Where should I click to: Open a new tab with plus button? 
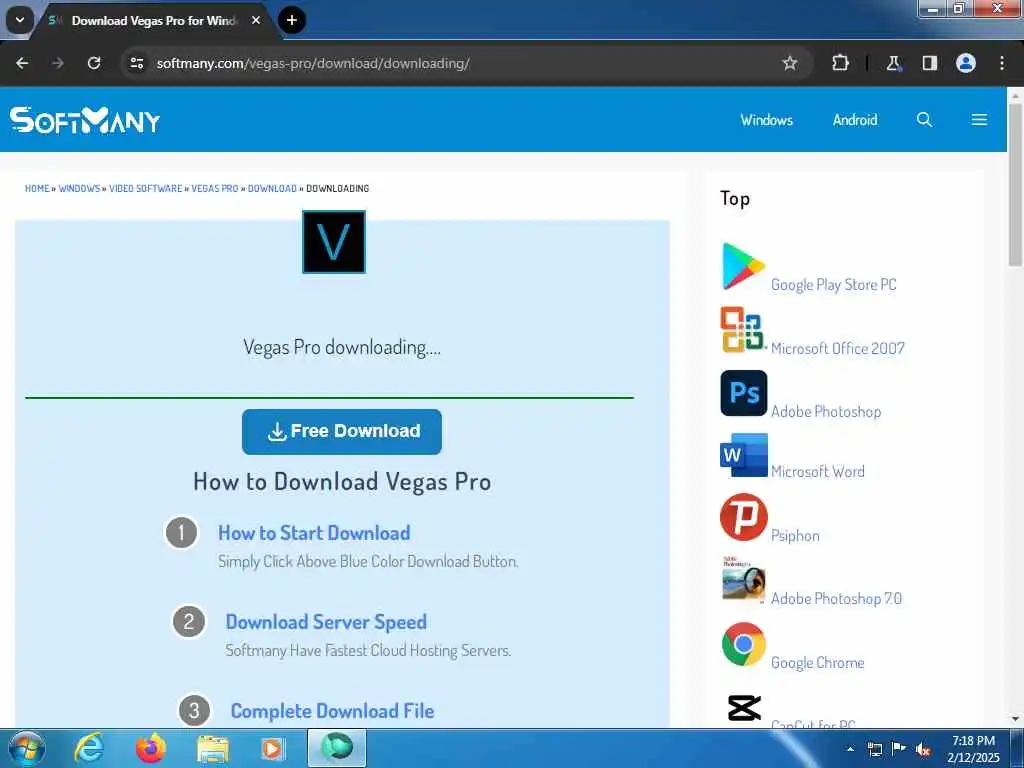click(x=291, y=20)
